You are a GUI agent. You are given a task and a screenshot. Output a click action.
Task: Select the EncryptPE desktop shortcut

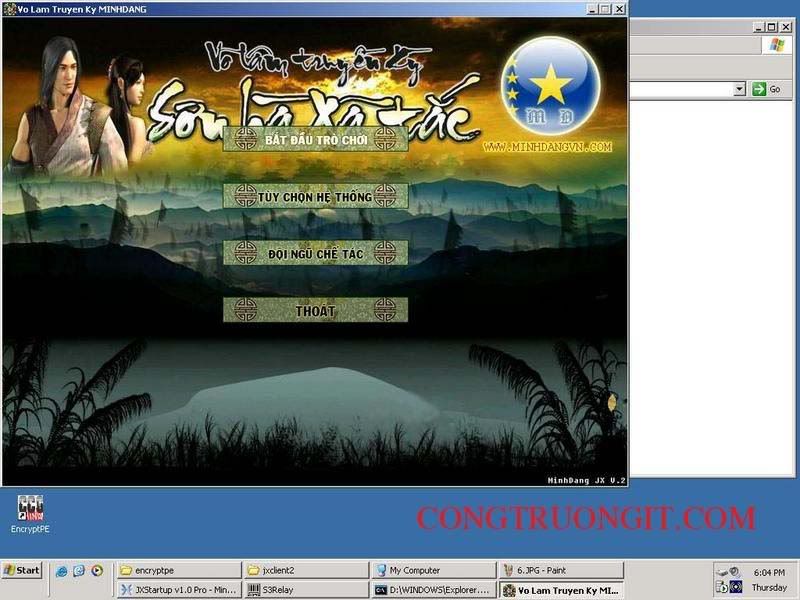[30, 514]
